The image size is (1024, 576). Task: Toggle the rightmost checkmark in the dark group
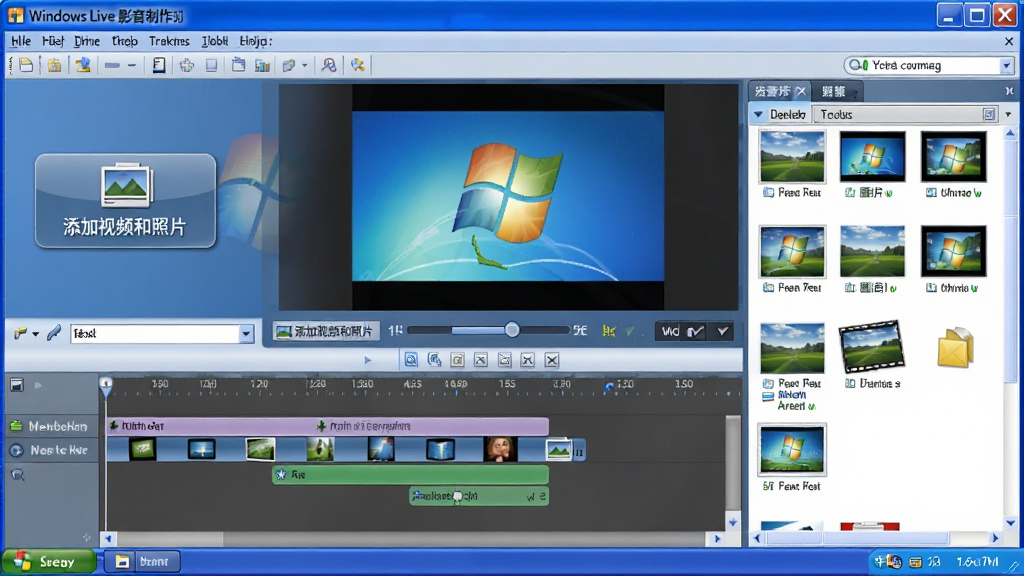(x=722, y=332)
